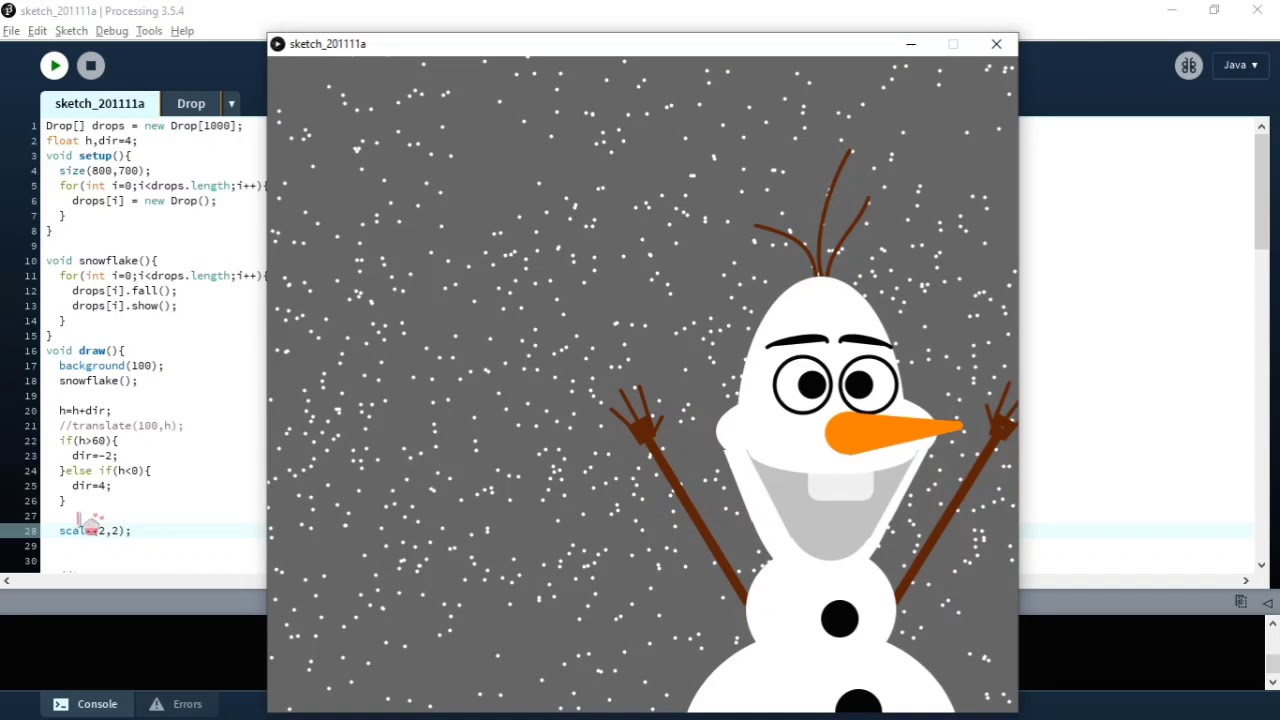Click the editor vertical scrollbar thumb
This screenshot has width=1280, height=720.
[x=1262, y=192]
